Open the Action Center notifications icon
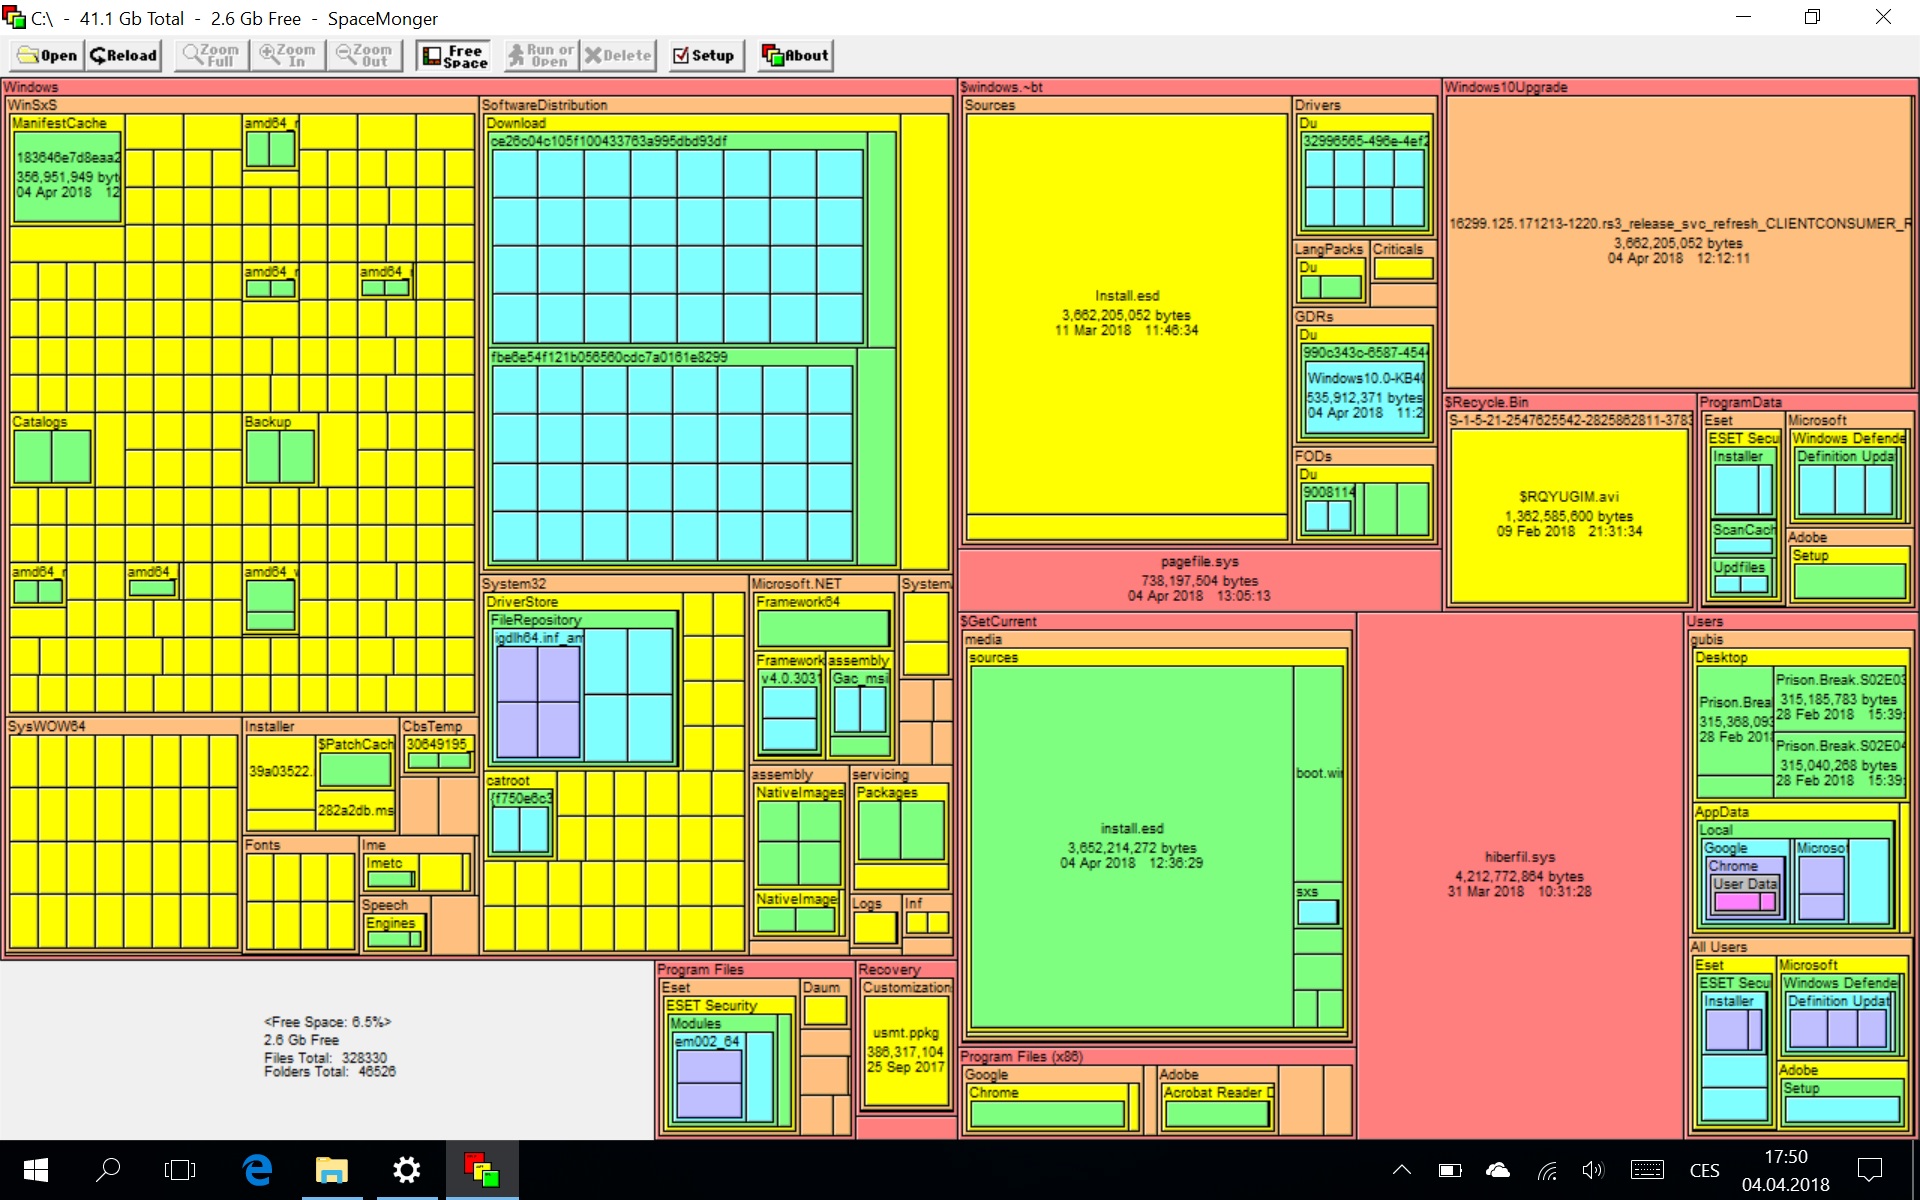Image resolution: width=1920 pixels, height=1200 pixels. click(1869, 1170)
